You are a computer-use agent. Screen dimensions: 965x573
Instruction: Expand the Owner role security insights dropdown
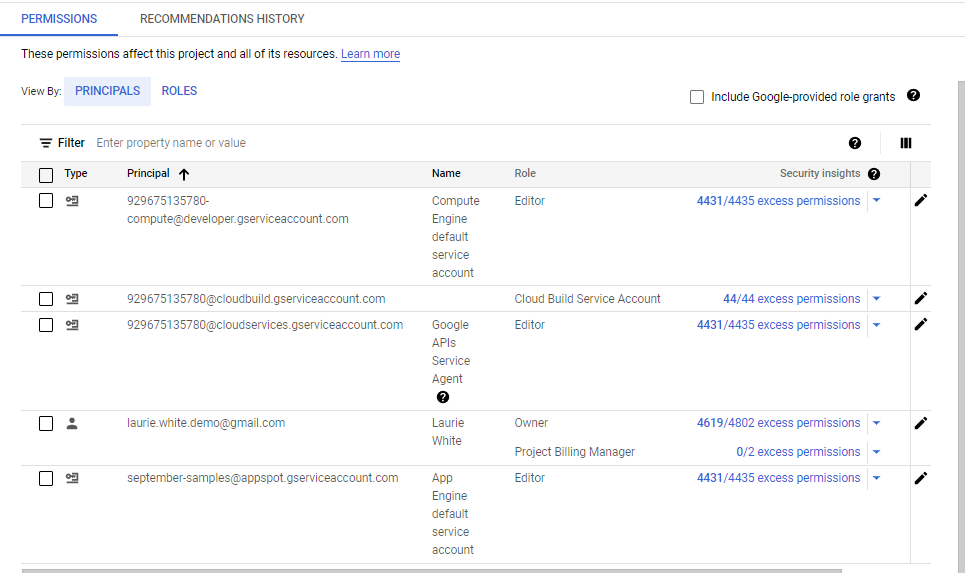pos(877,423)
